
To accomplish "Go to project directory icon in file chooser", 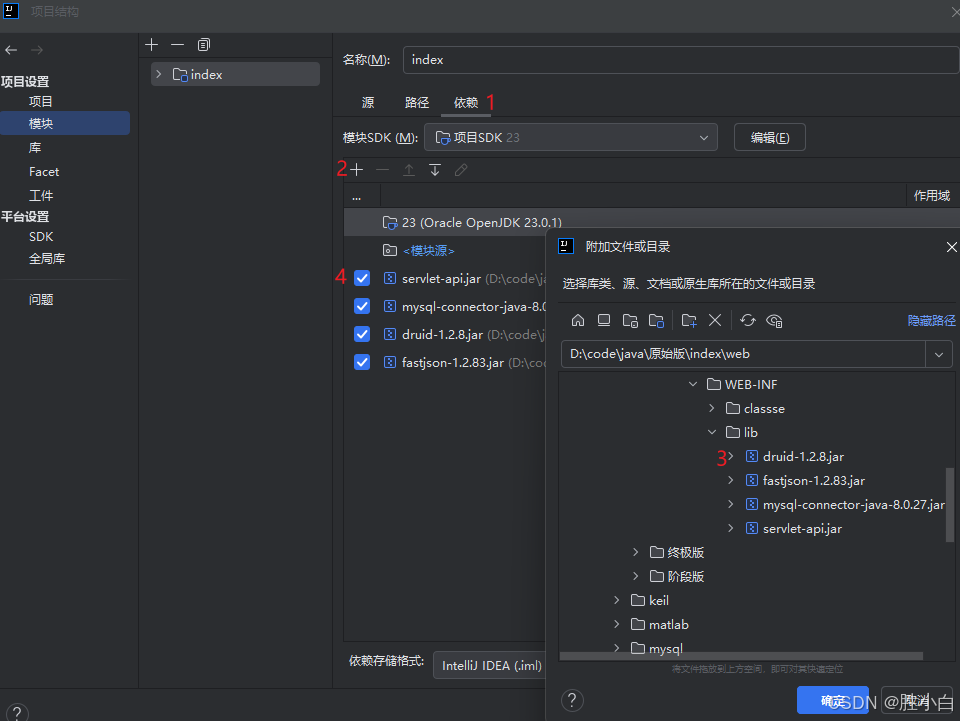I will click(x=630, y=320).
